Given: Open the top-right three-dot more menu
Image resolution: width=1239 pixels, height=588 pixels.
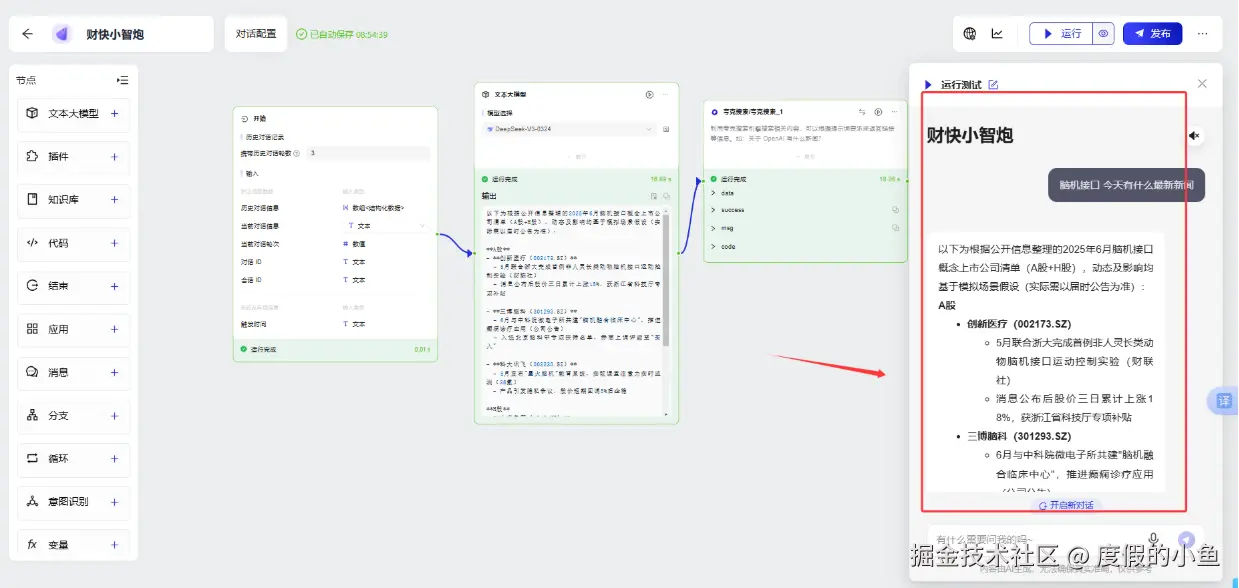Looking at the screenshot, I should point(1203,33).
